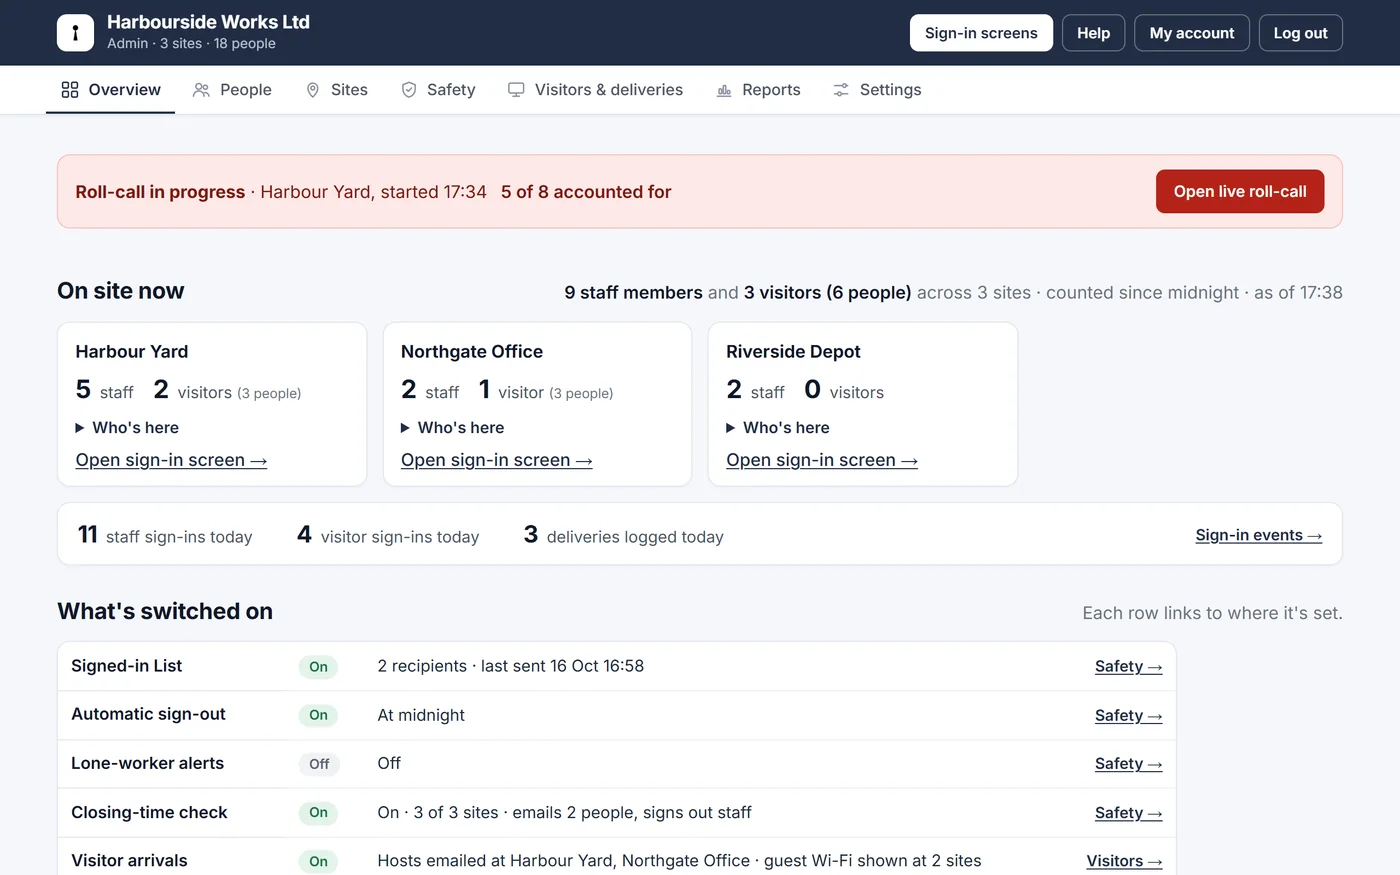
Task: Click the On badge for Automatic sign-out
Action: (318, 715)
